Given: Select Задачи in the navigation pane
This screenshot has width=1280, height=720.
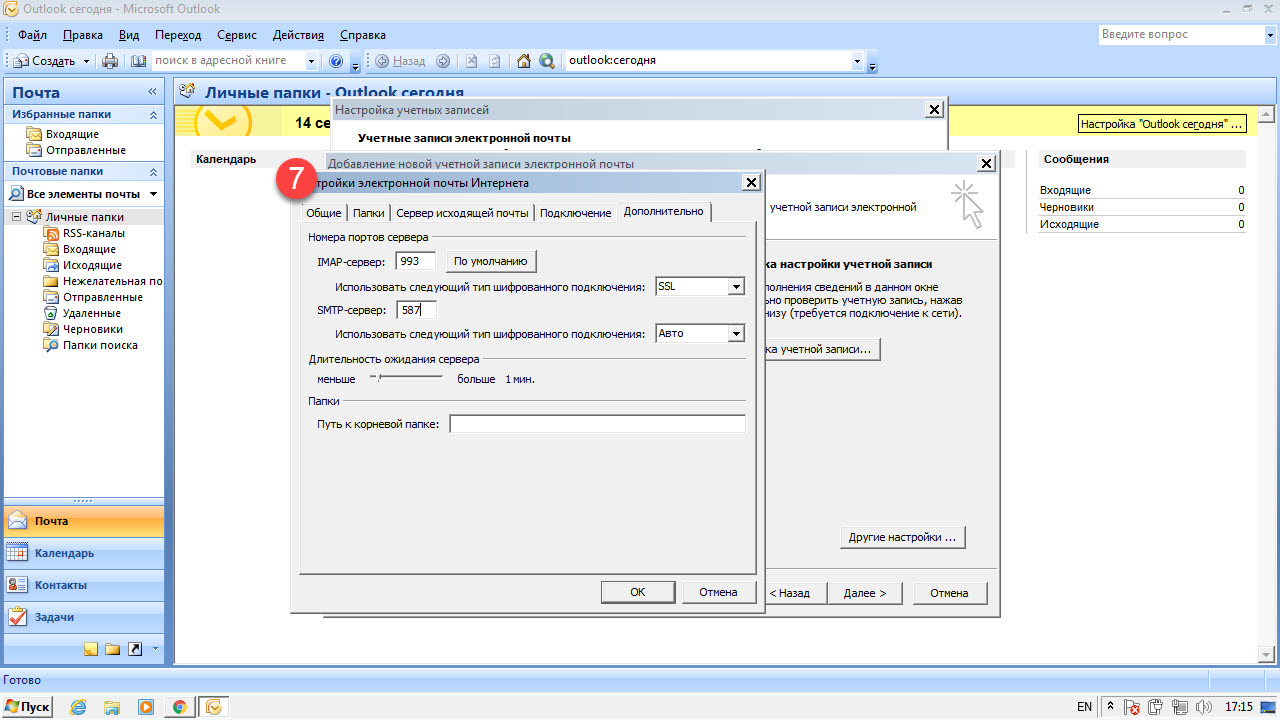Looking at the screenshot, I should (x=83, y=617).
